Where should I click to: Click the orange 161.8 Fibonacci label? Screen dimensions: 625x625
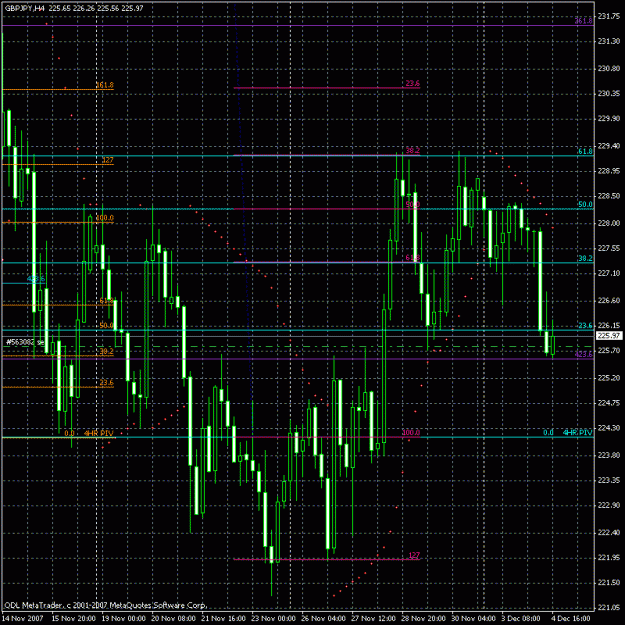tap(105, 85)
